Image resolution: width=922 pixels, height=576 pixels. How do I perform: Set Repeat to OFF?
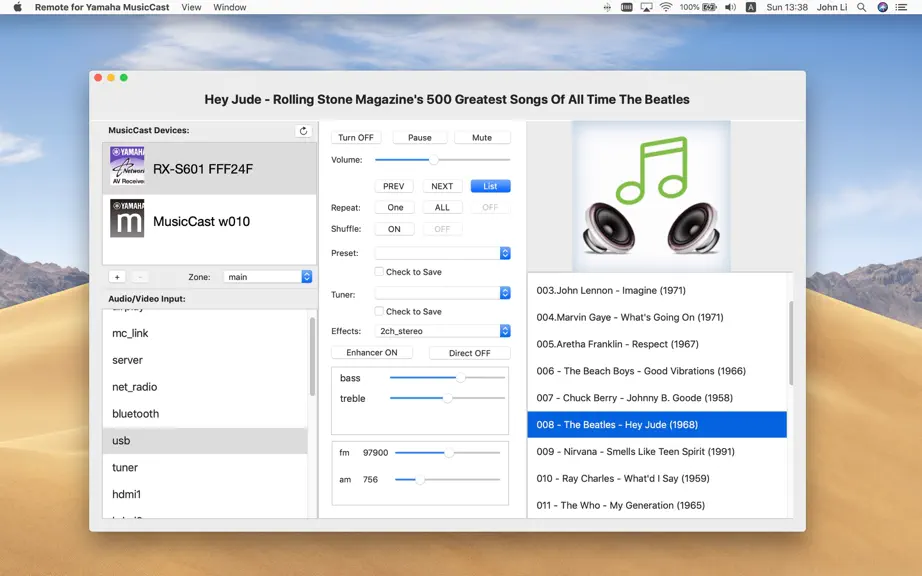pyautogui.click(x=490, y=207)
